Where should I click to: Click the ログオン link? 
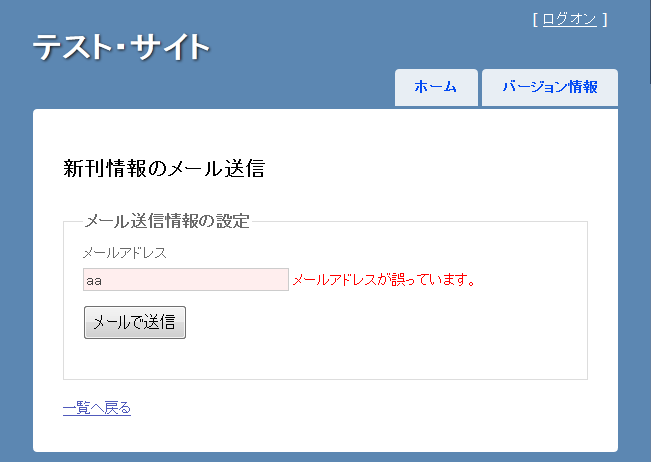[x=570, y=19]
